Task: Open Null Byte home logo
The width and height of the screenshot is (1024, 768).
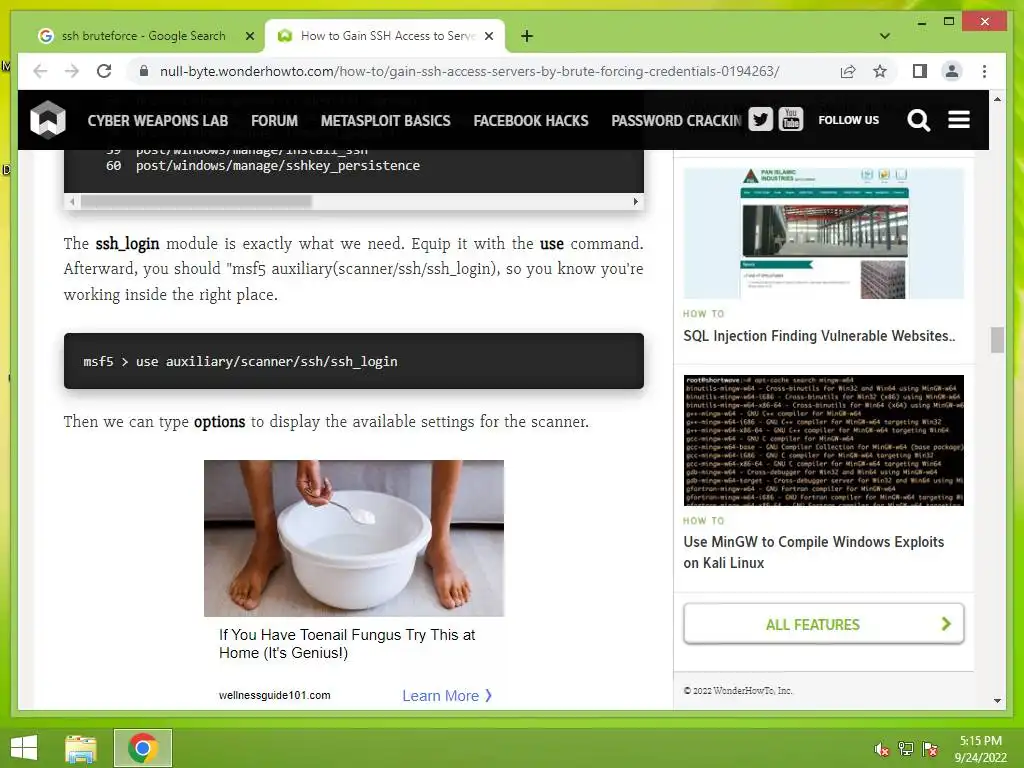Action: (48, 120)
